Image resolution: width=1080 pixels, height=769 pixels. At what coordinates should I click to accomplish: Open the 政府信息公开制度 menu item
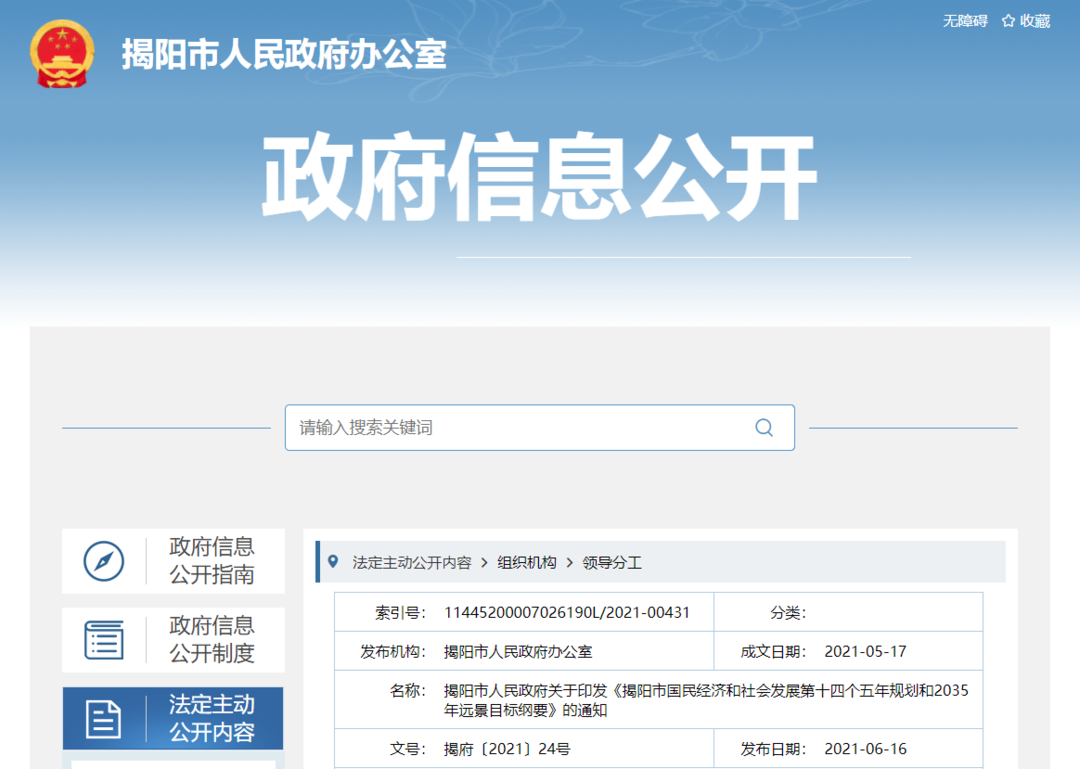[x=174, y=639]
